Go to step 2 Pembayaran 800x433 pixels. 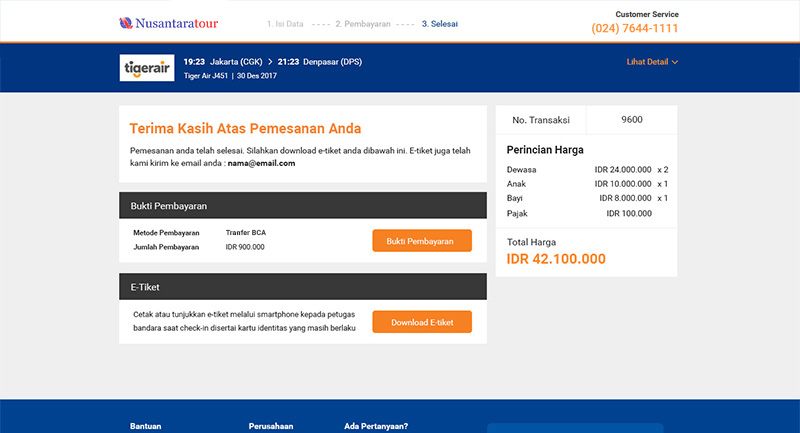coord(363,24)
